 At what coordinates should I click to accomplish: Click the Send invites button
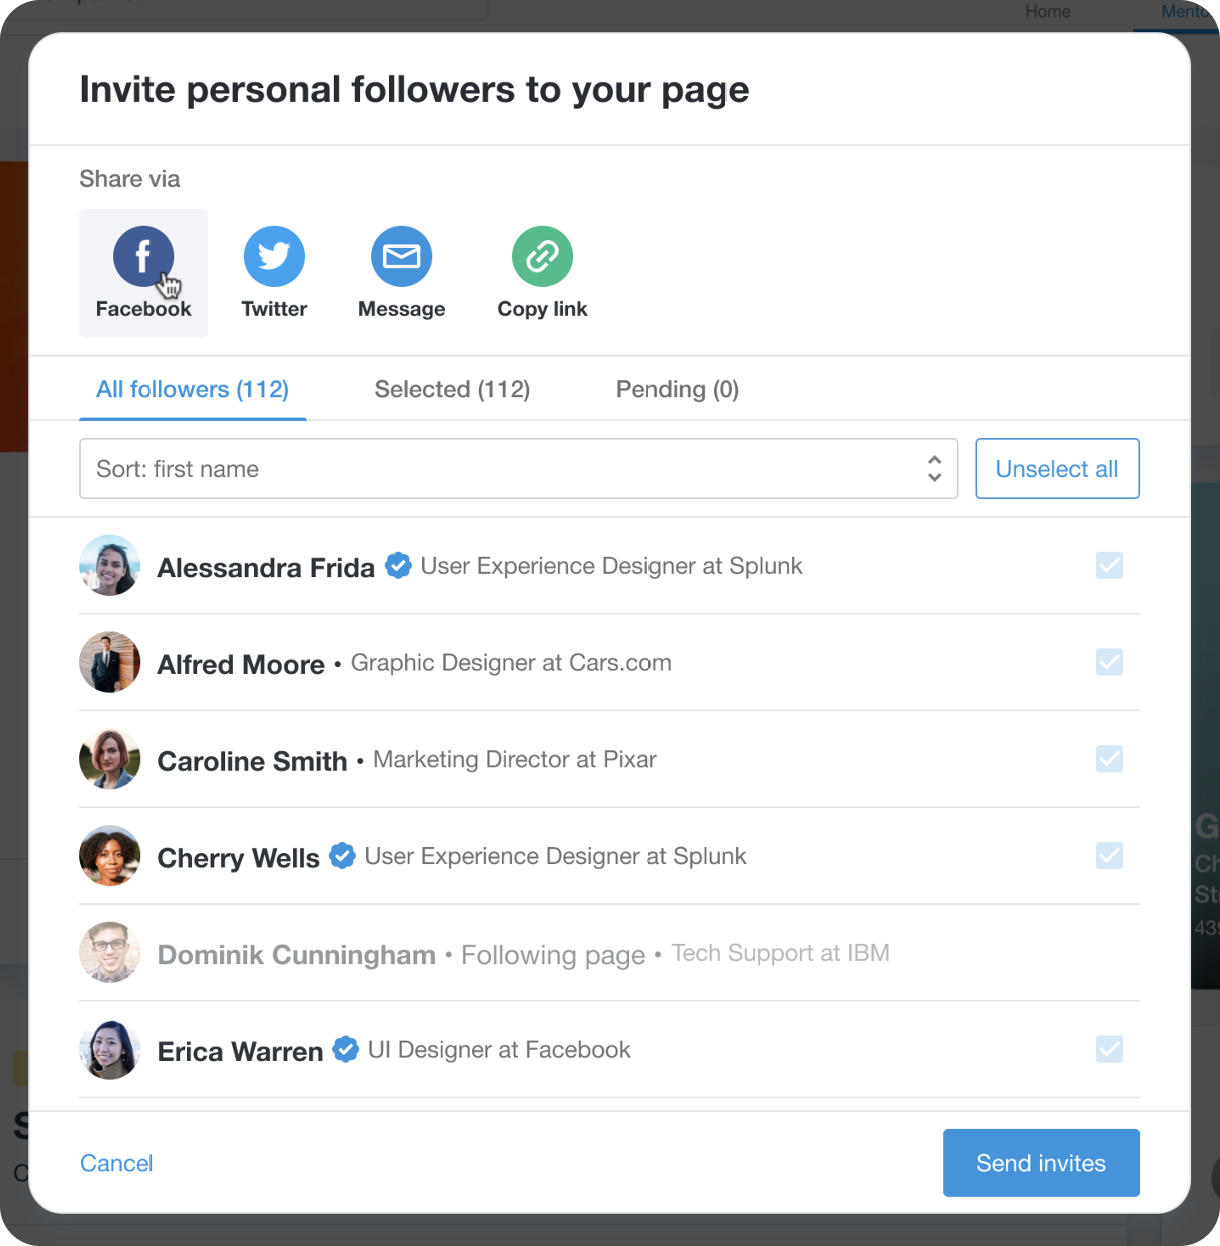[1041, 1163]
